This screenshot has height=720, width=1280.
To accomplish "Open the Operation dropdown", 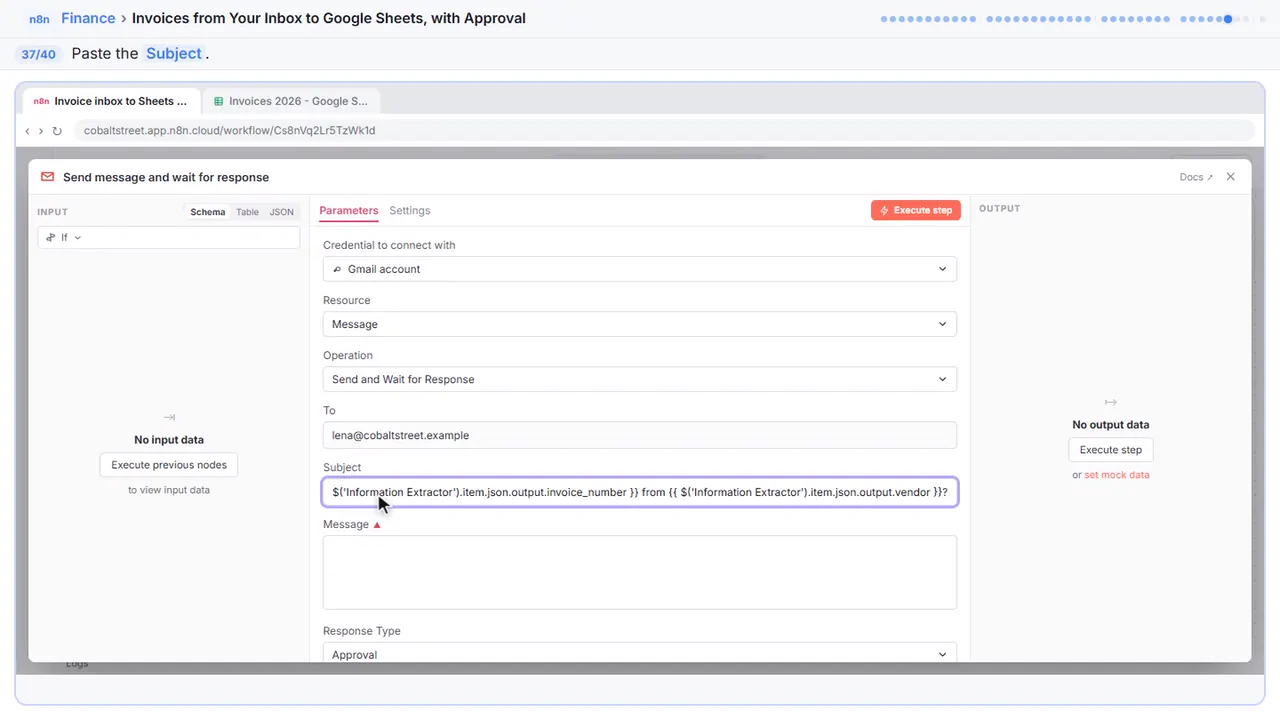I will click(640, 379).
